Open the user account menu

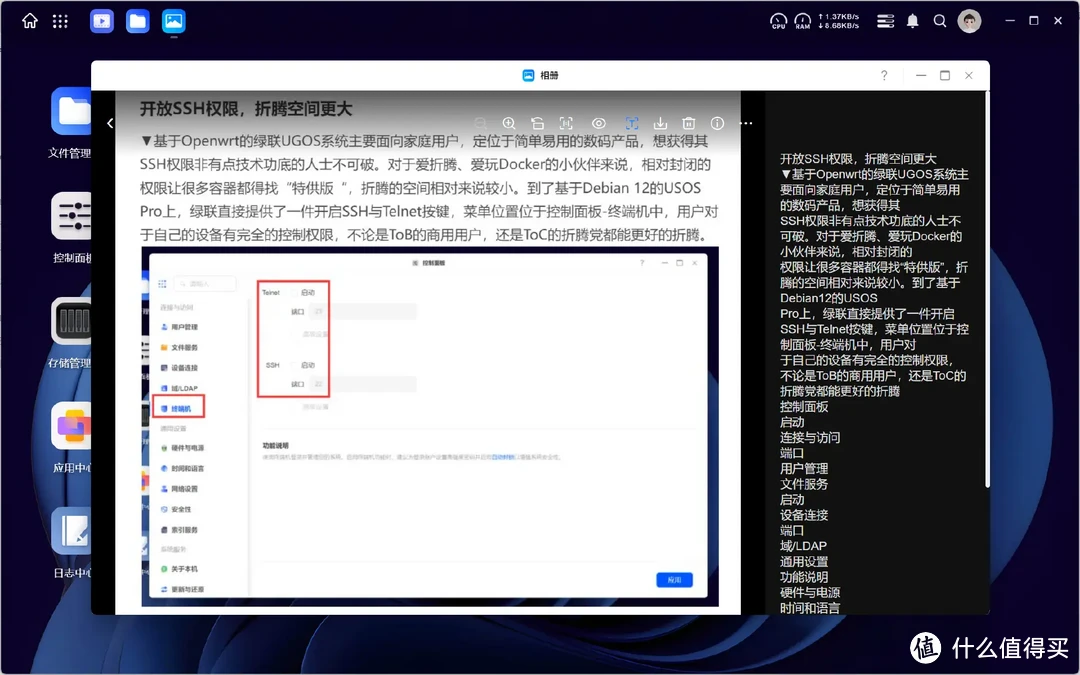pyautogui.click(x=969, y=21)
